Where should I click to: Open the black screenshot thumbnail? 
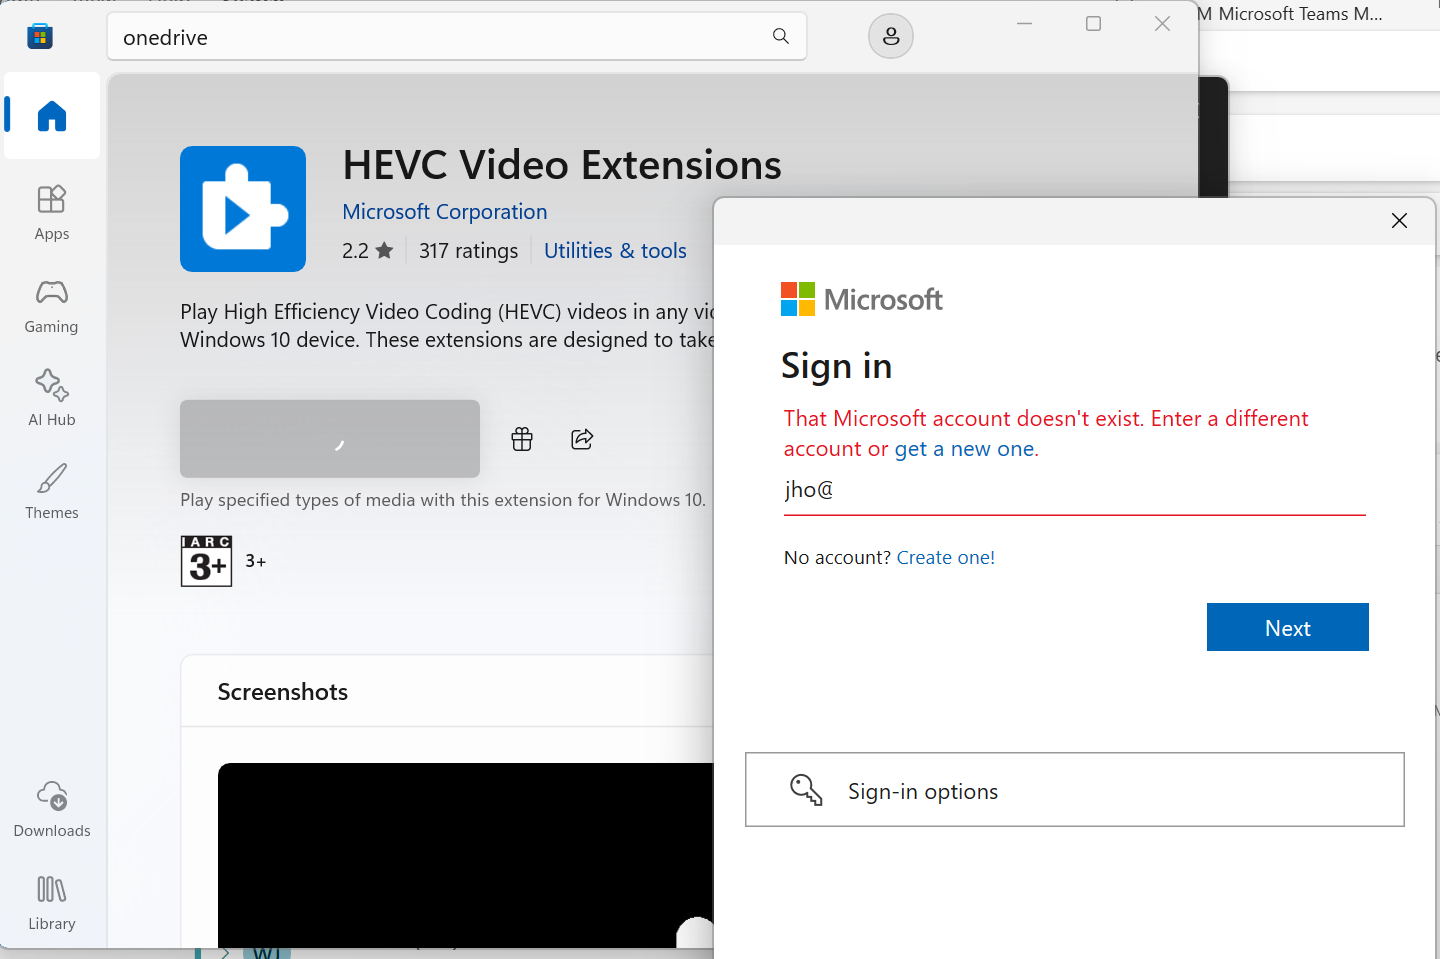coord(466,855)
